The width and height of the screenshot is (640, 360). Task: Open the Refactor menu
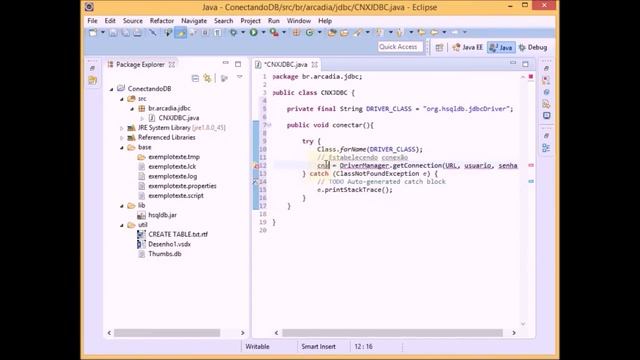(x=162, y=21)
